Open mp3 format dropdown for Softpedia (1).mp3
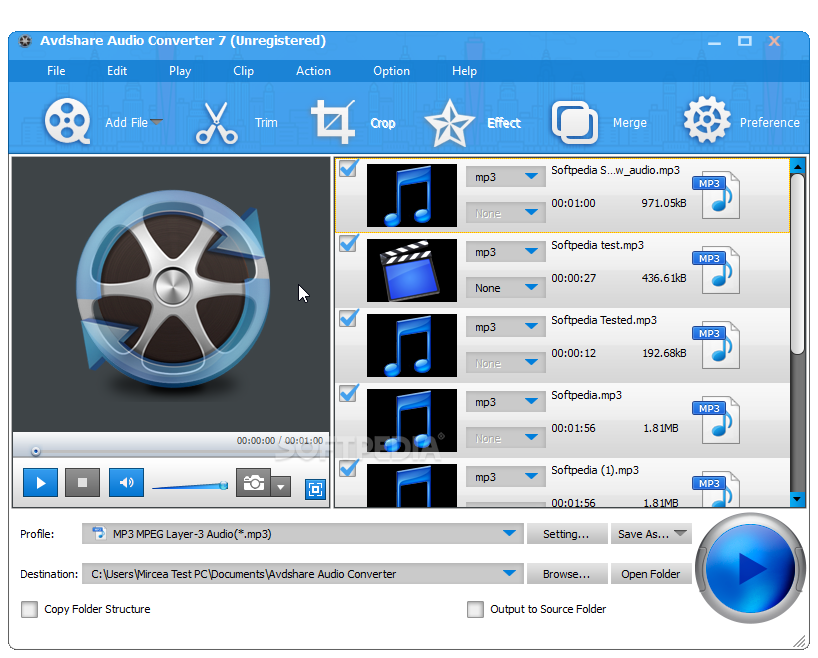This screenshot has height=658, width=818. pos(506,477)
